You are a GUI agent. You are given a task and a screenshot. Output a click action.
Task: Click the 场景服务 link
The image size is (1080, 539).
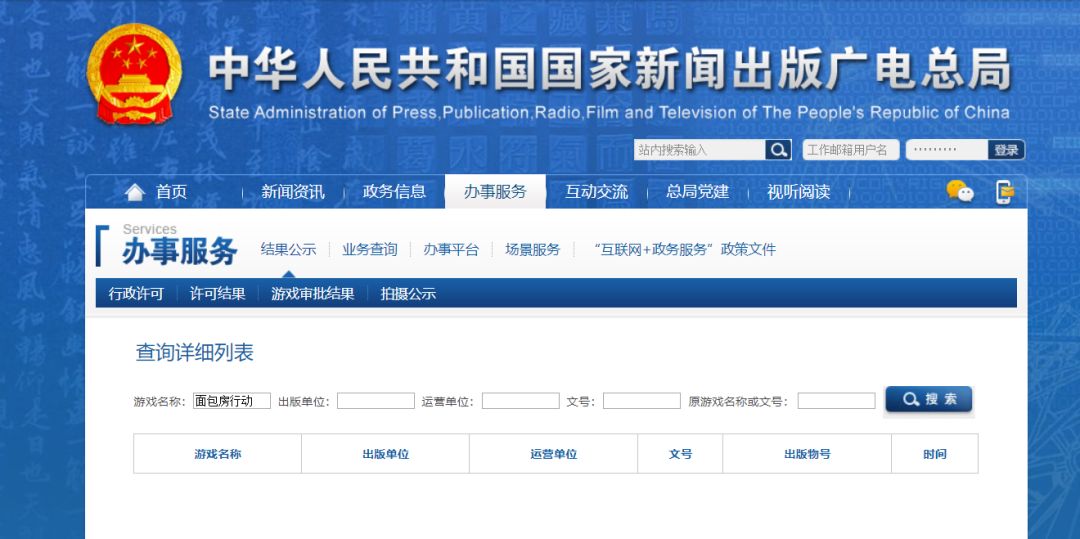pyautogui.click(x=532, y=250)
